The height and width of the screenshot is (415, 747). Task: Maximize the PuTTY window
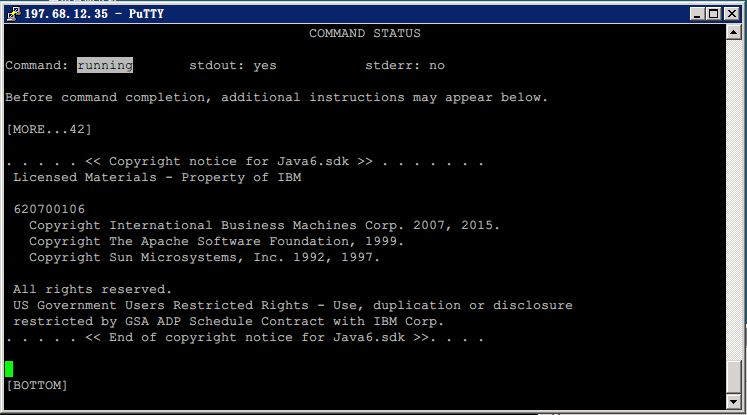pos(714,13)
